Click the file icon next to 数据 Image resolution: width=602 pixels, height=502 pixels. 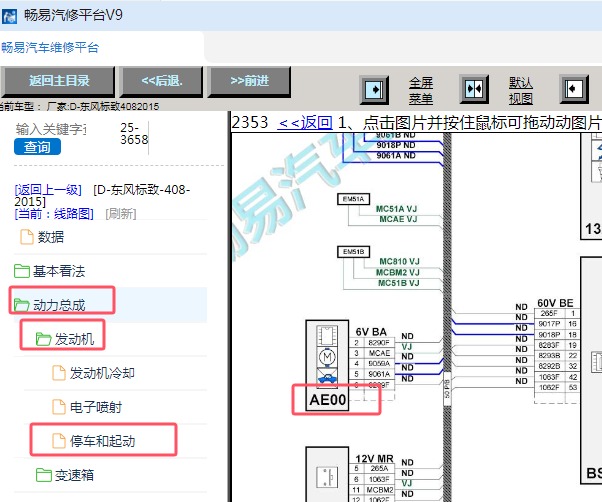point(26,237)
